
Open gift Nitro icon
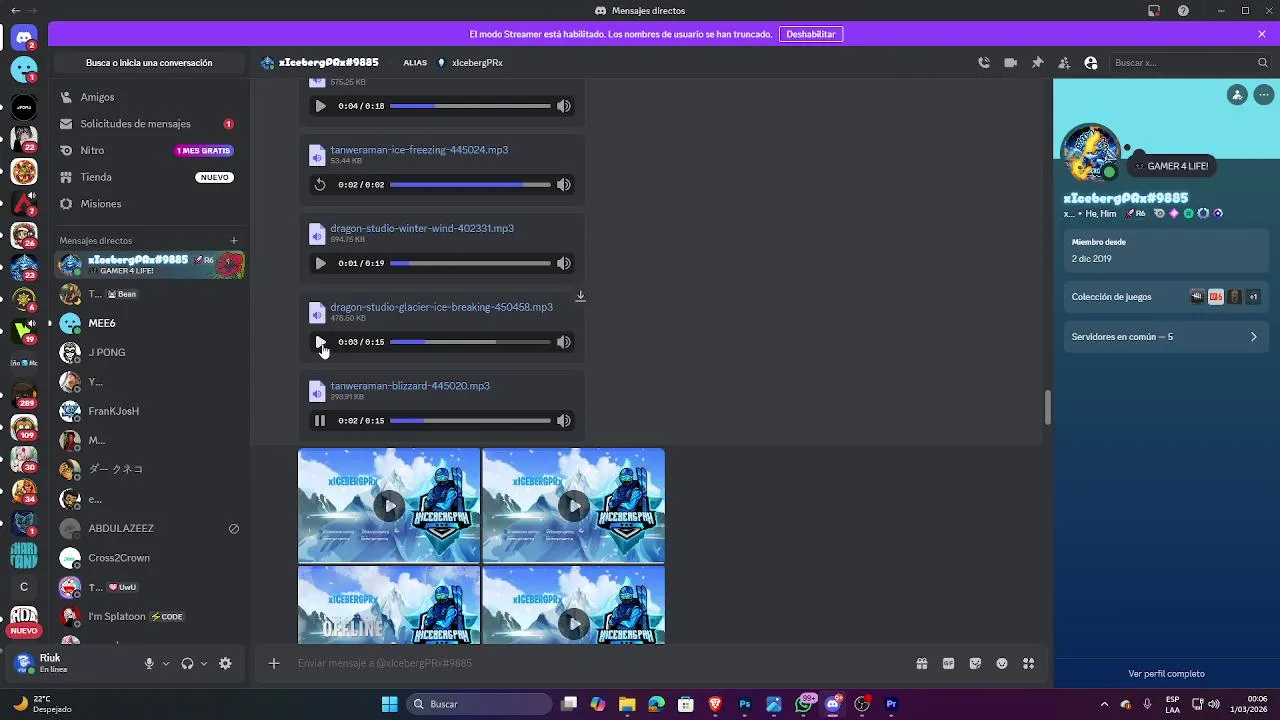click(922, 663)
